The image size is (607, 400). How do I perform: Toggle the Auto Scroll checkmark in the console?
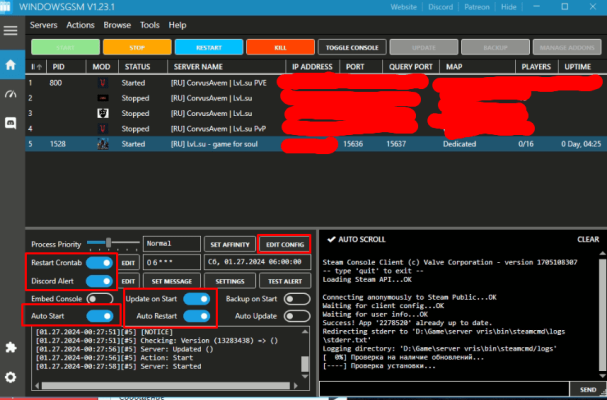(x=331, y=239)
